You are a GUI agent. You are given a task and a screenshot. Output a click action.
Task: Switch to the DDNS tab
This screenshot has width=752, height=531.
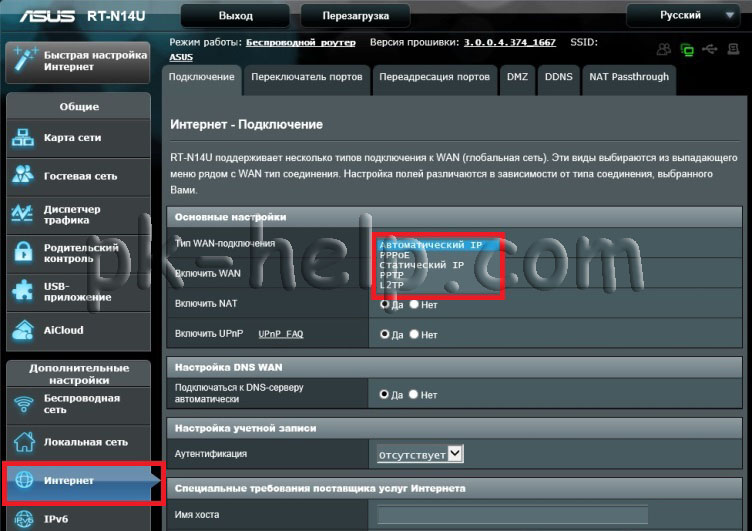[x=559, y=79]
